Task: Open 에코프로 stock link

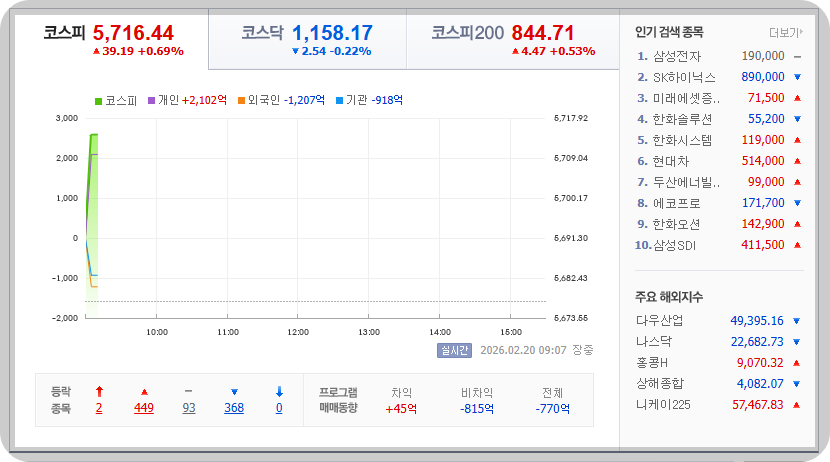Action: [676, 203]
